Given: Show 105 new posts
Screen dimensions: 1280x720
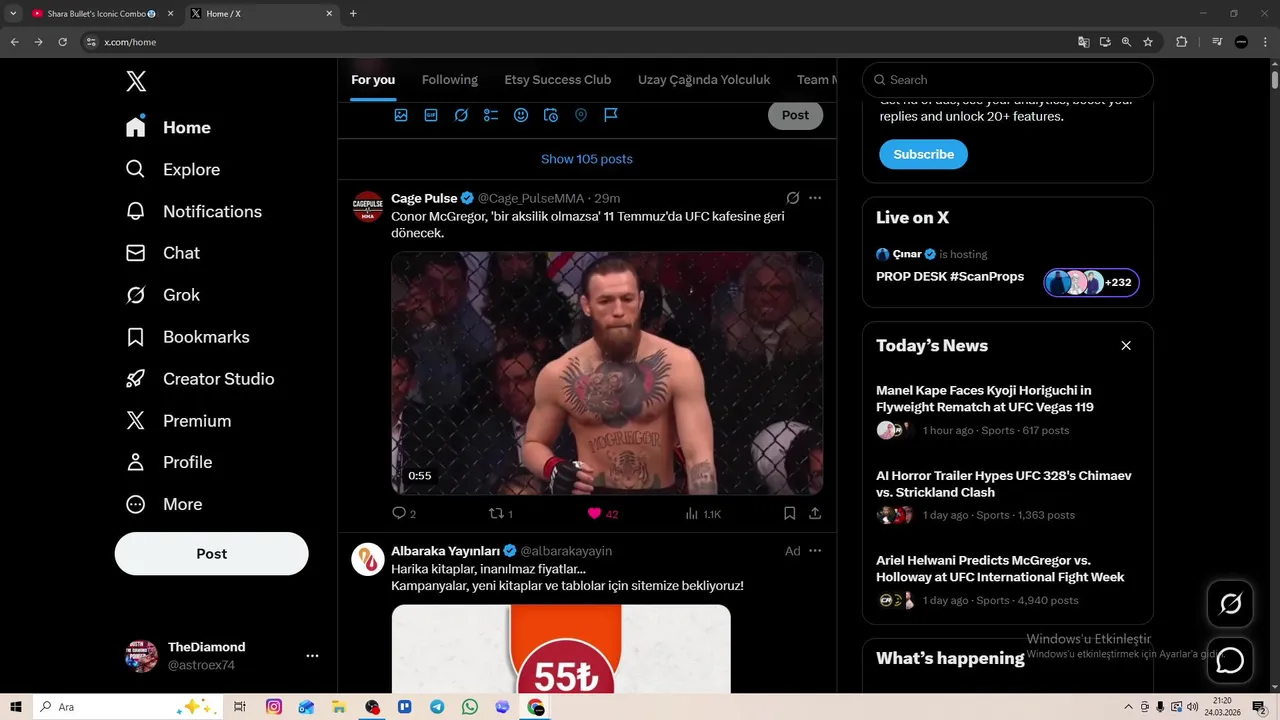Looking at the screenshot, I should pyautogui.click(x=587, y=159).
